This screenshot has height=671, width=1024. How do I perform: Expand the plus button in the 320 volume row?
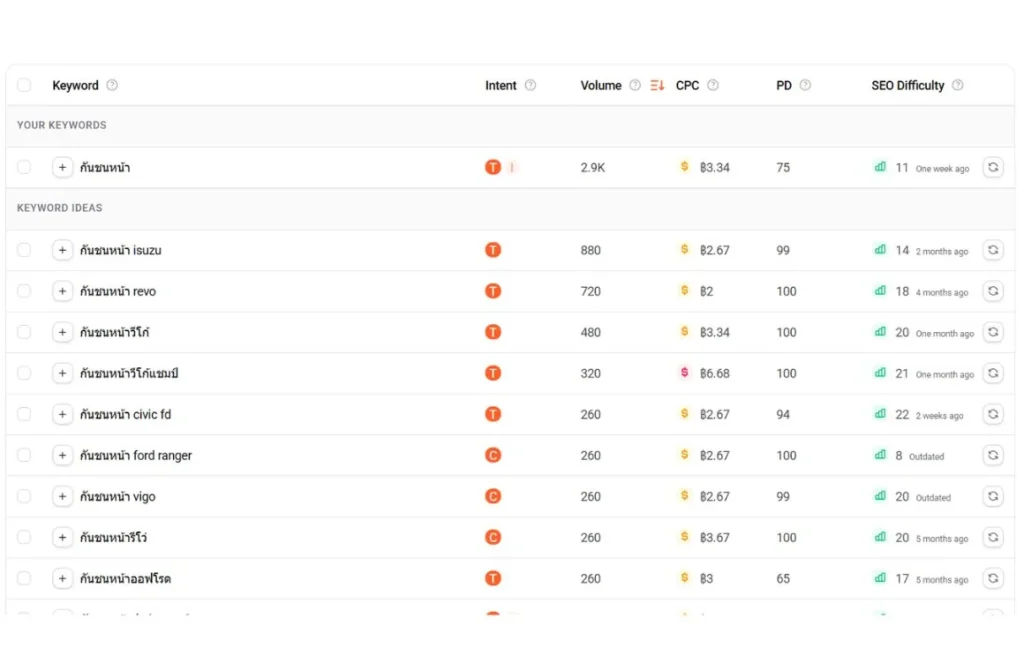tap(62, 374)
